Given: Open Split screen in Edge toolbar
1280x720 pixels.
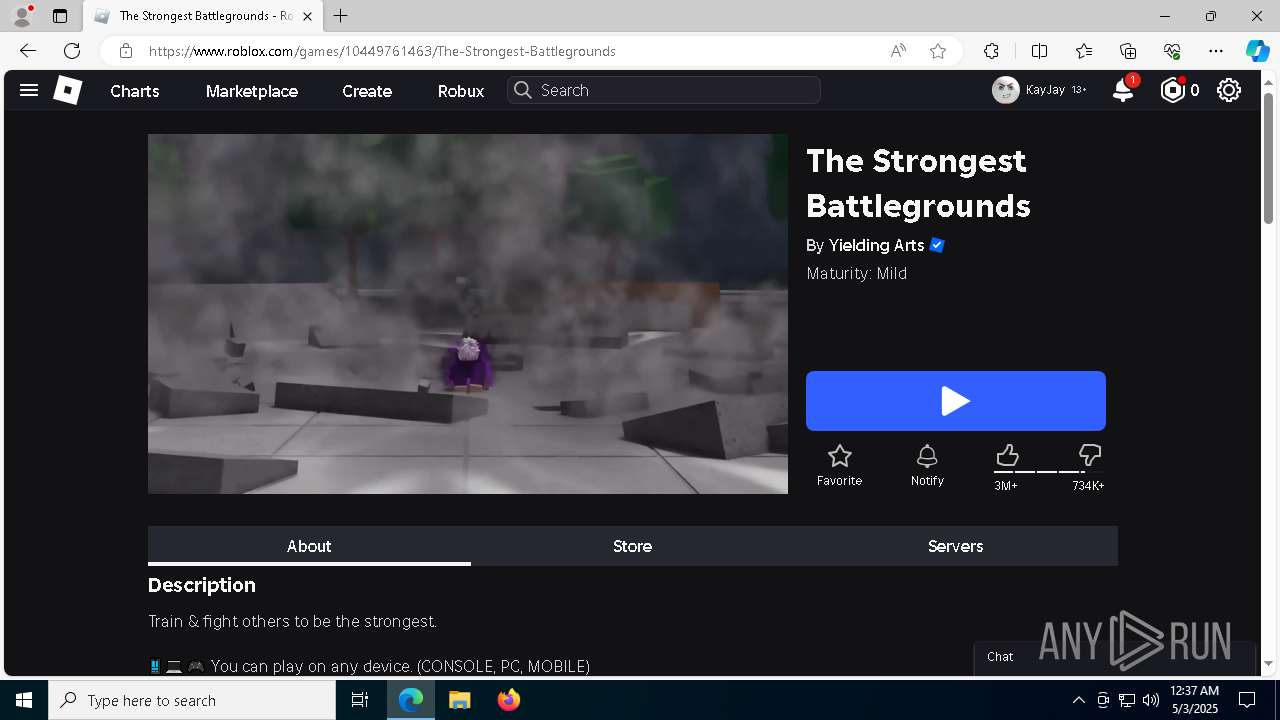Looking at the screenshot, I should [x=1039, y=51].
